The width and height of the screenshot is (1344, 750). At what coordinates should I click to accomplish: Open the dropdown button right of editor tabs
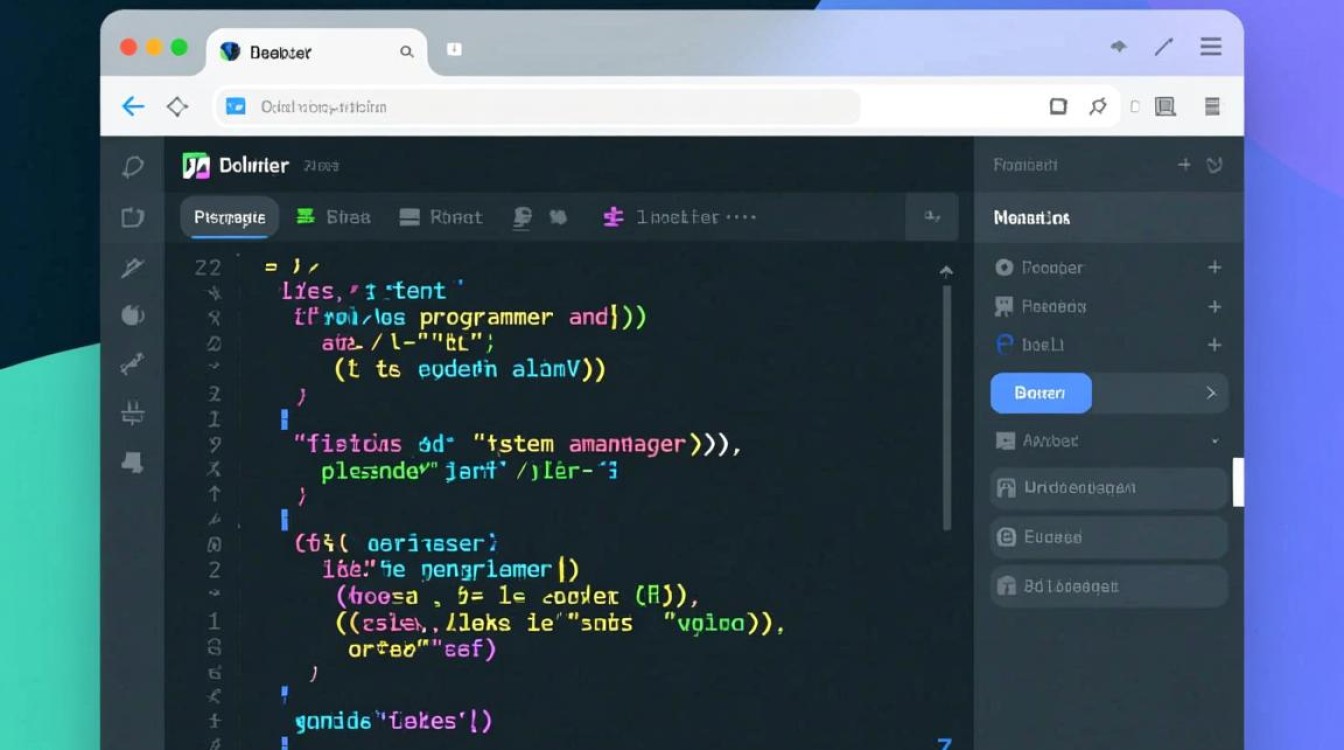(931, 216)
